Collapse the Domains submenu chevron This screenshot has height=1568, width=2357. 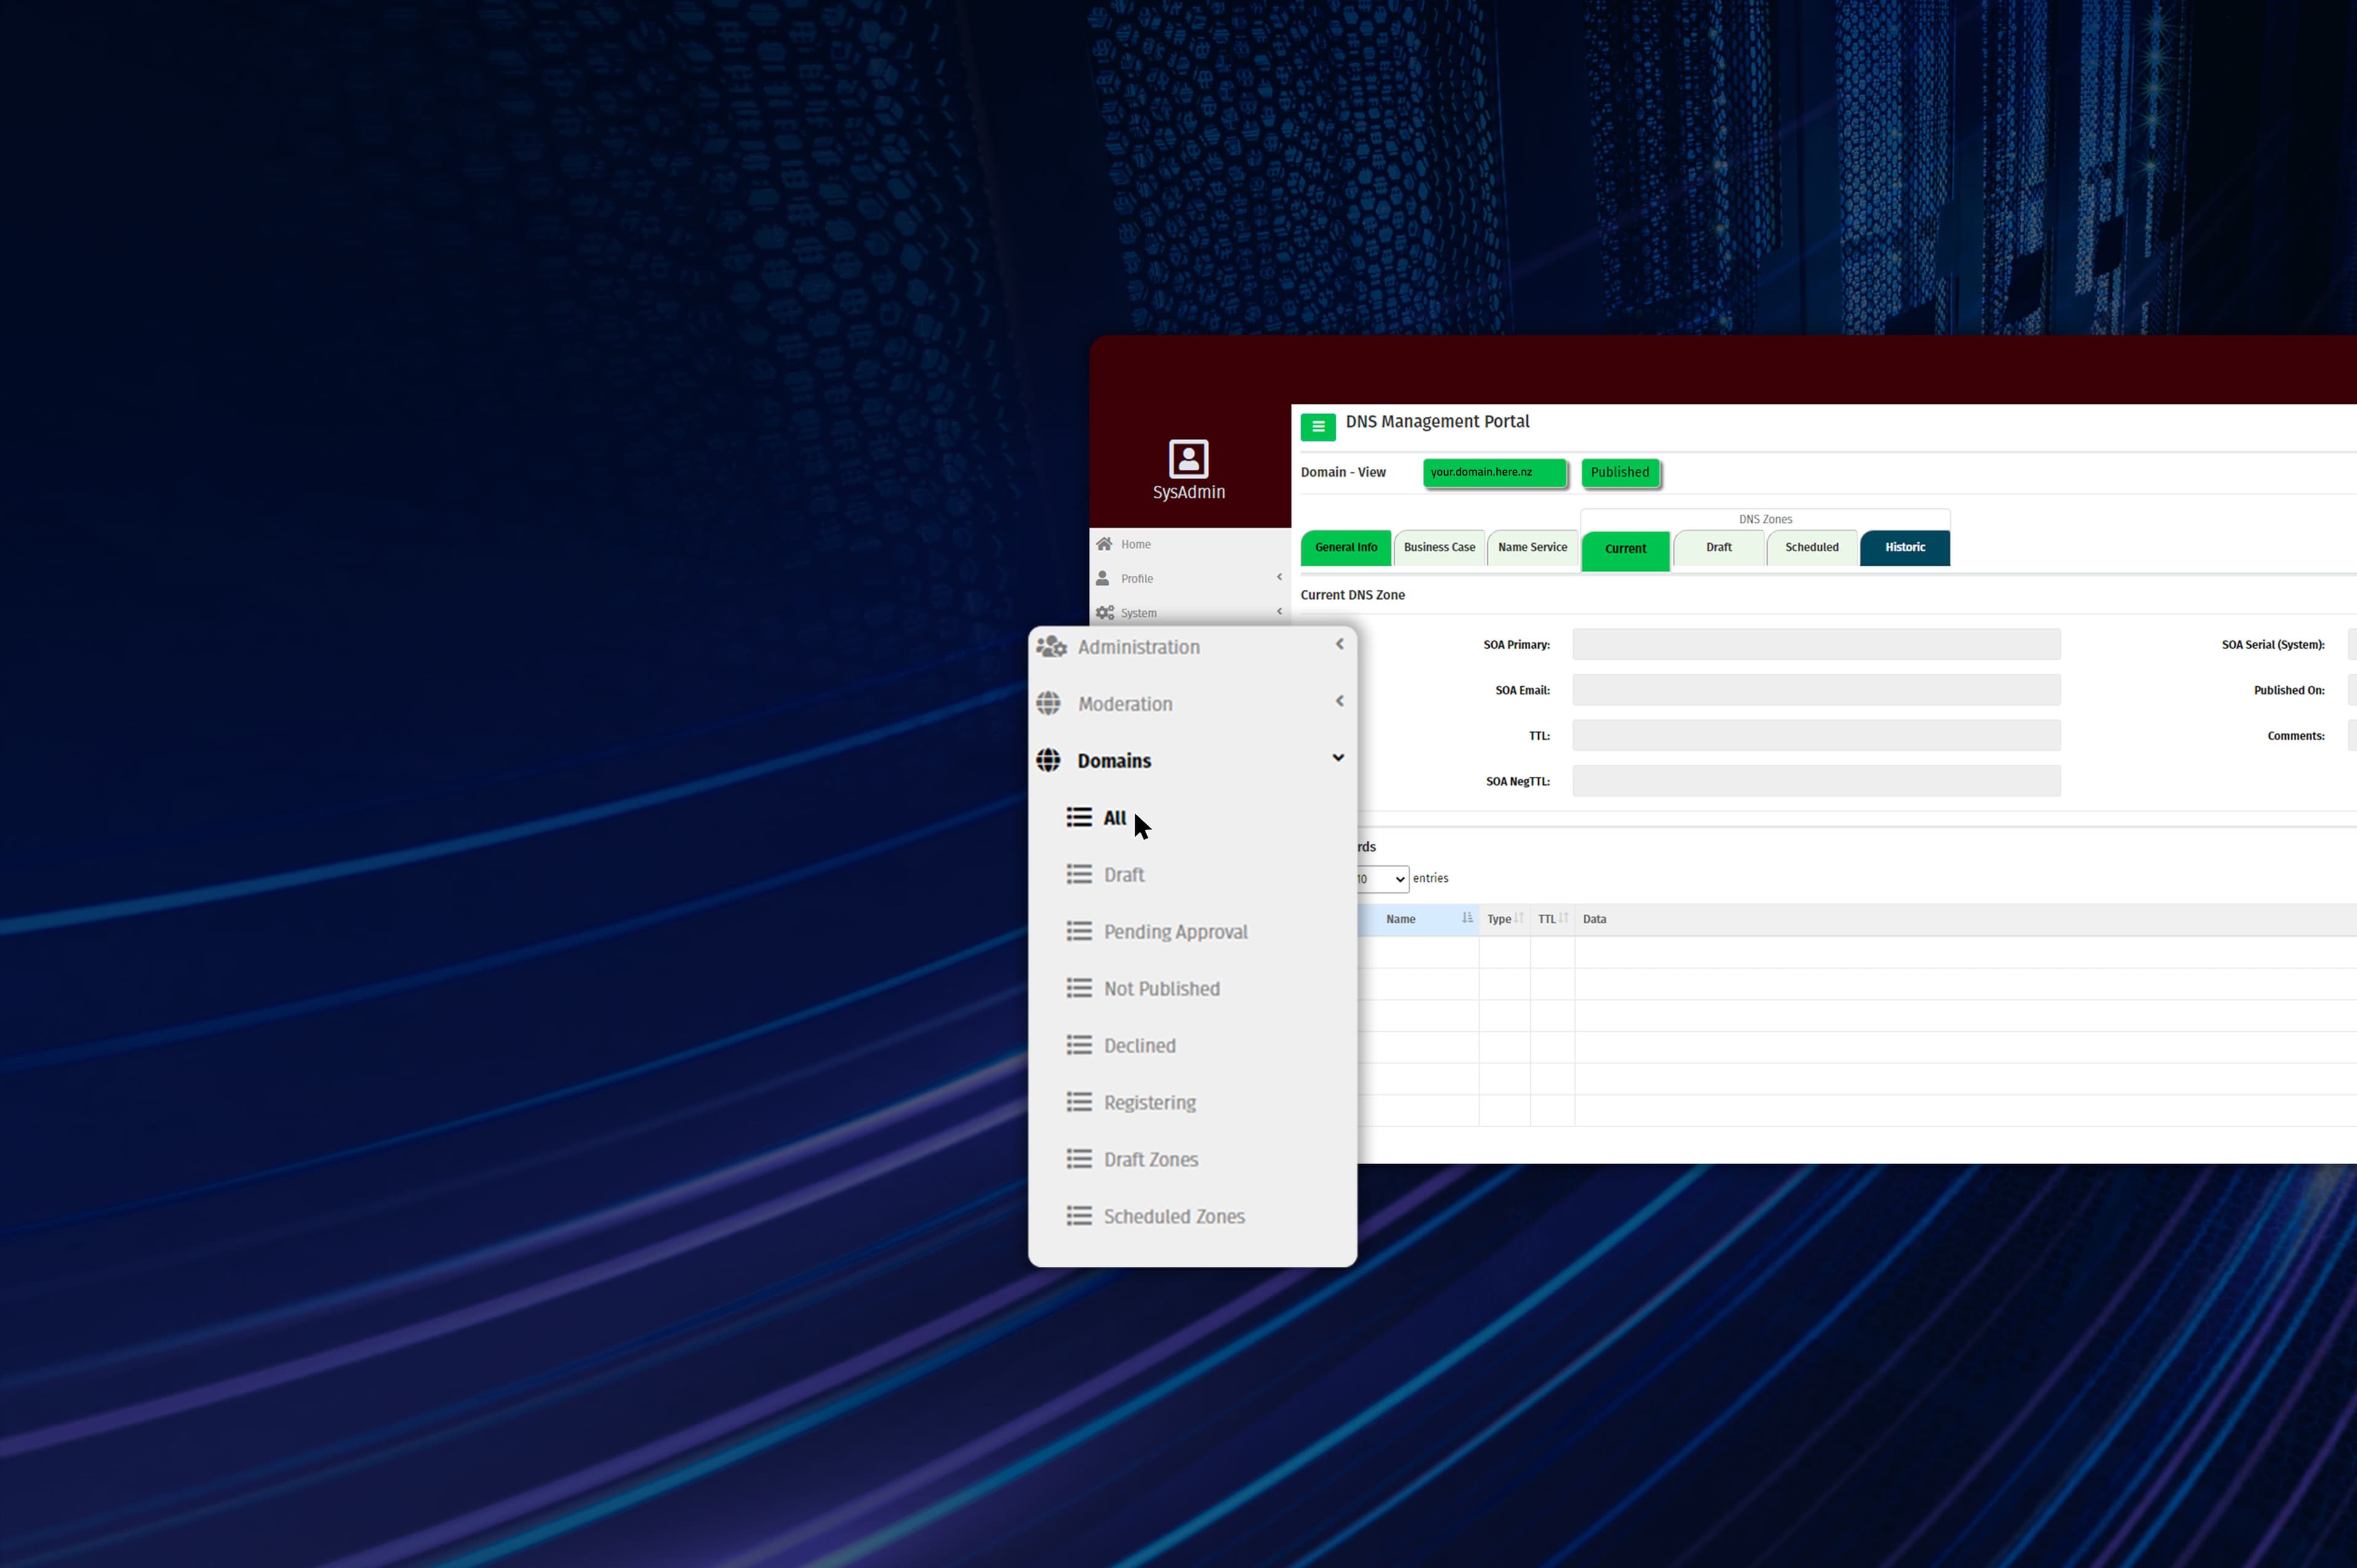[1338, 758]
